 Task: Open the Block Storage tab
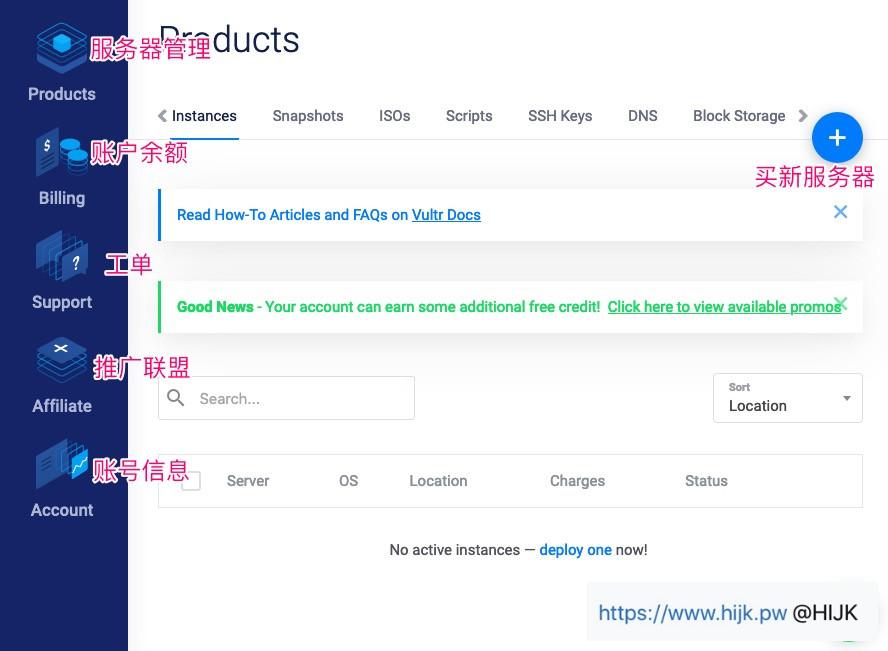click(739, 116)
